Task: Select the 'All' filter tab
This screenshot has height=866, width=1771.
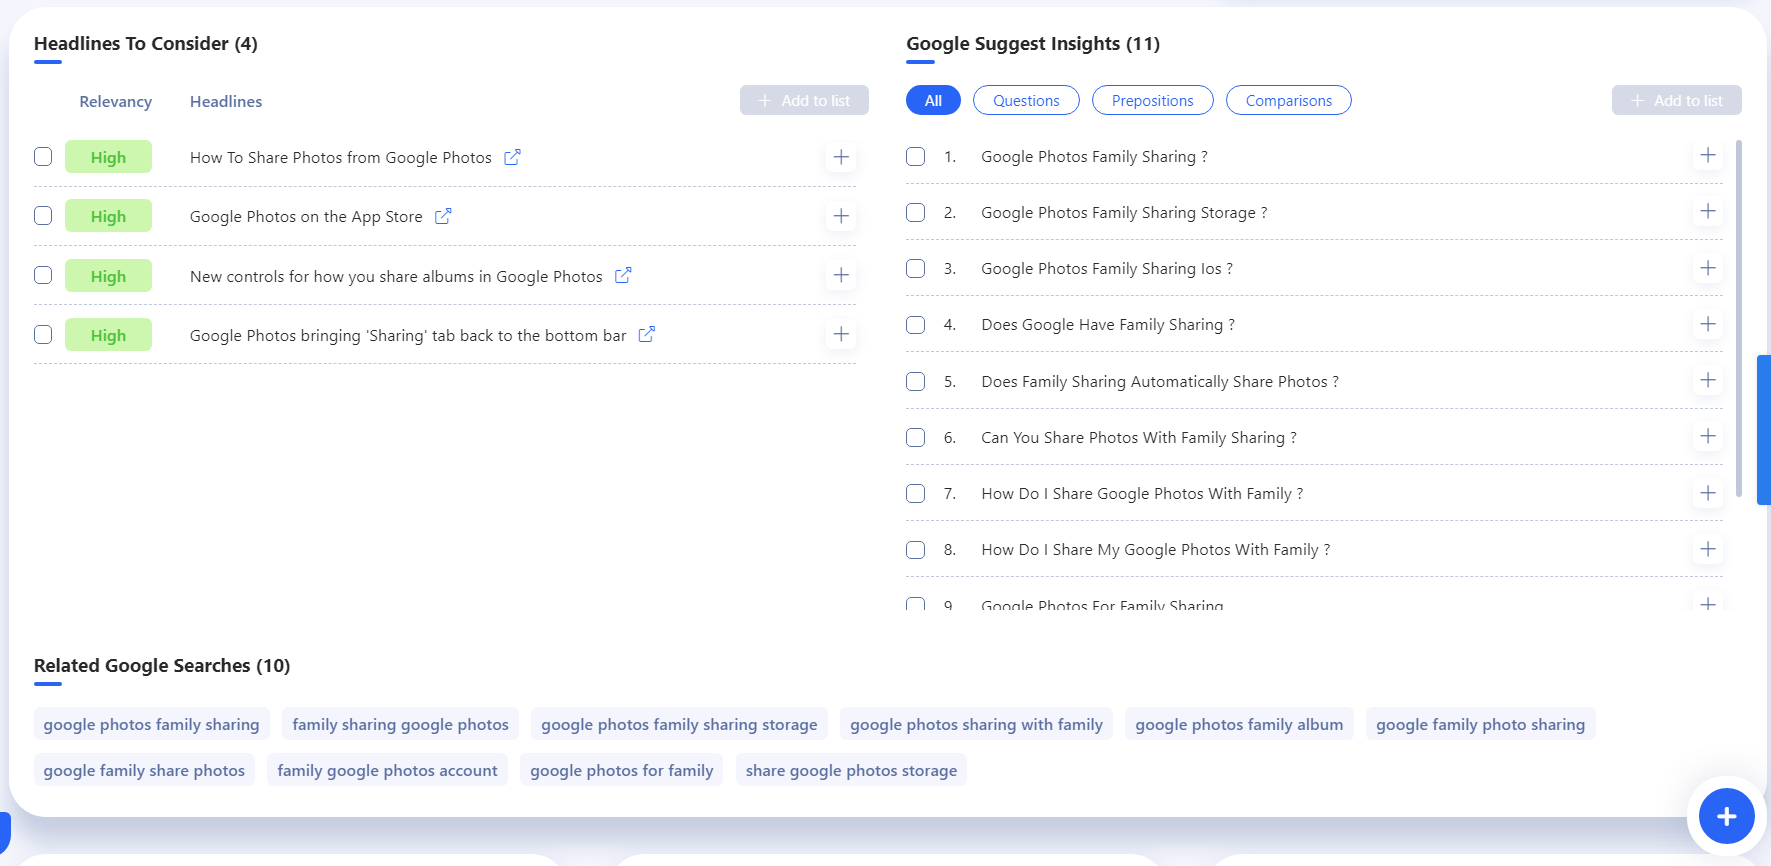Action: click(x=933, y=100)
